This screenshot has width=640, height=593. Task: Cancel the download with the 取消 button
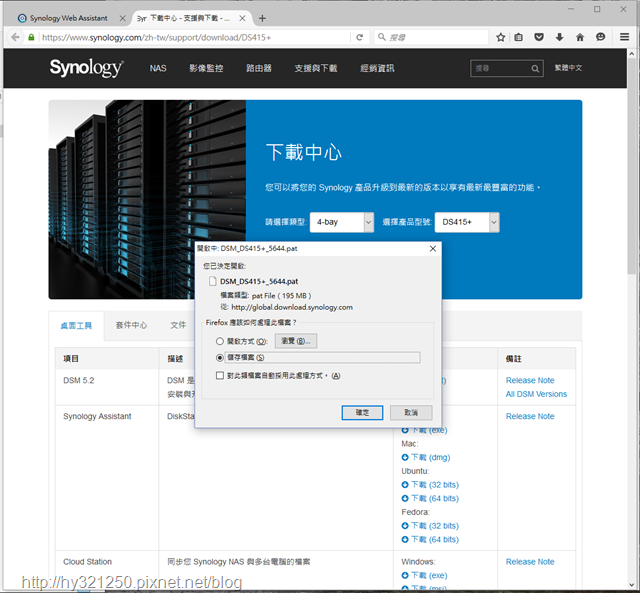pos(411,412)
